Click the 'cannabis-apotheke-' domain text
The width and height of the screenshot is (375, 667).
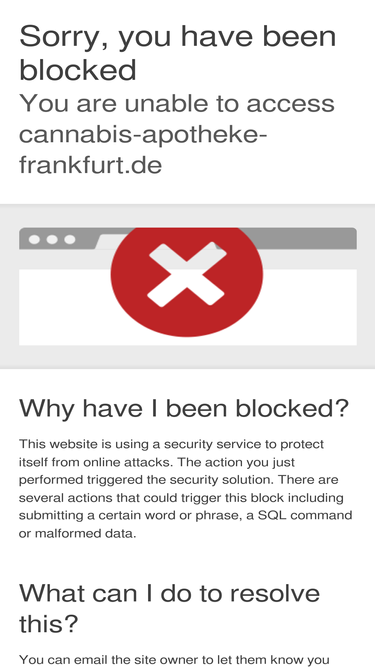(x=143, y=136)
